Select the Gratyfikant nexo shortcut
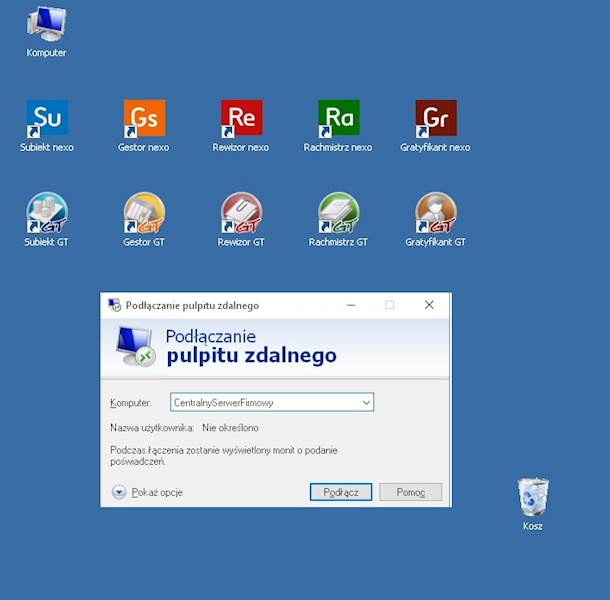Viewport: 610px width, 600px height. (x=435, y=126)
